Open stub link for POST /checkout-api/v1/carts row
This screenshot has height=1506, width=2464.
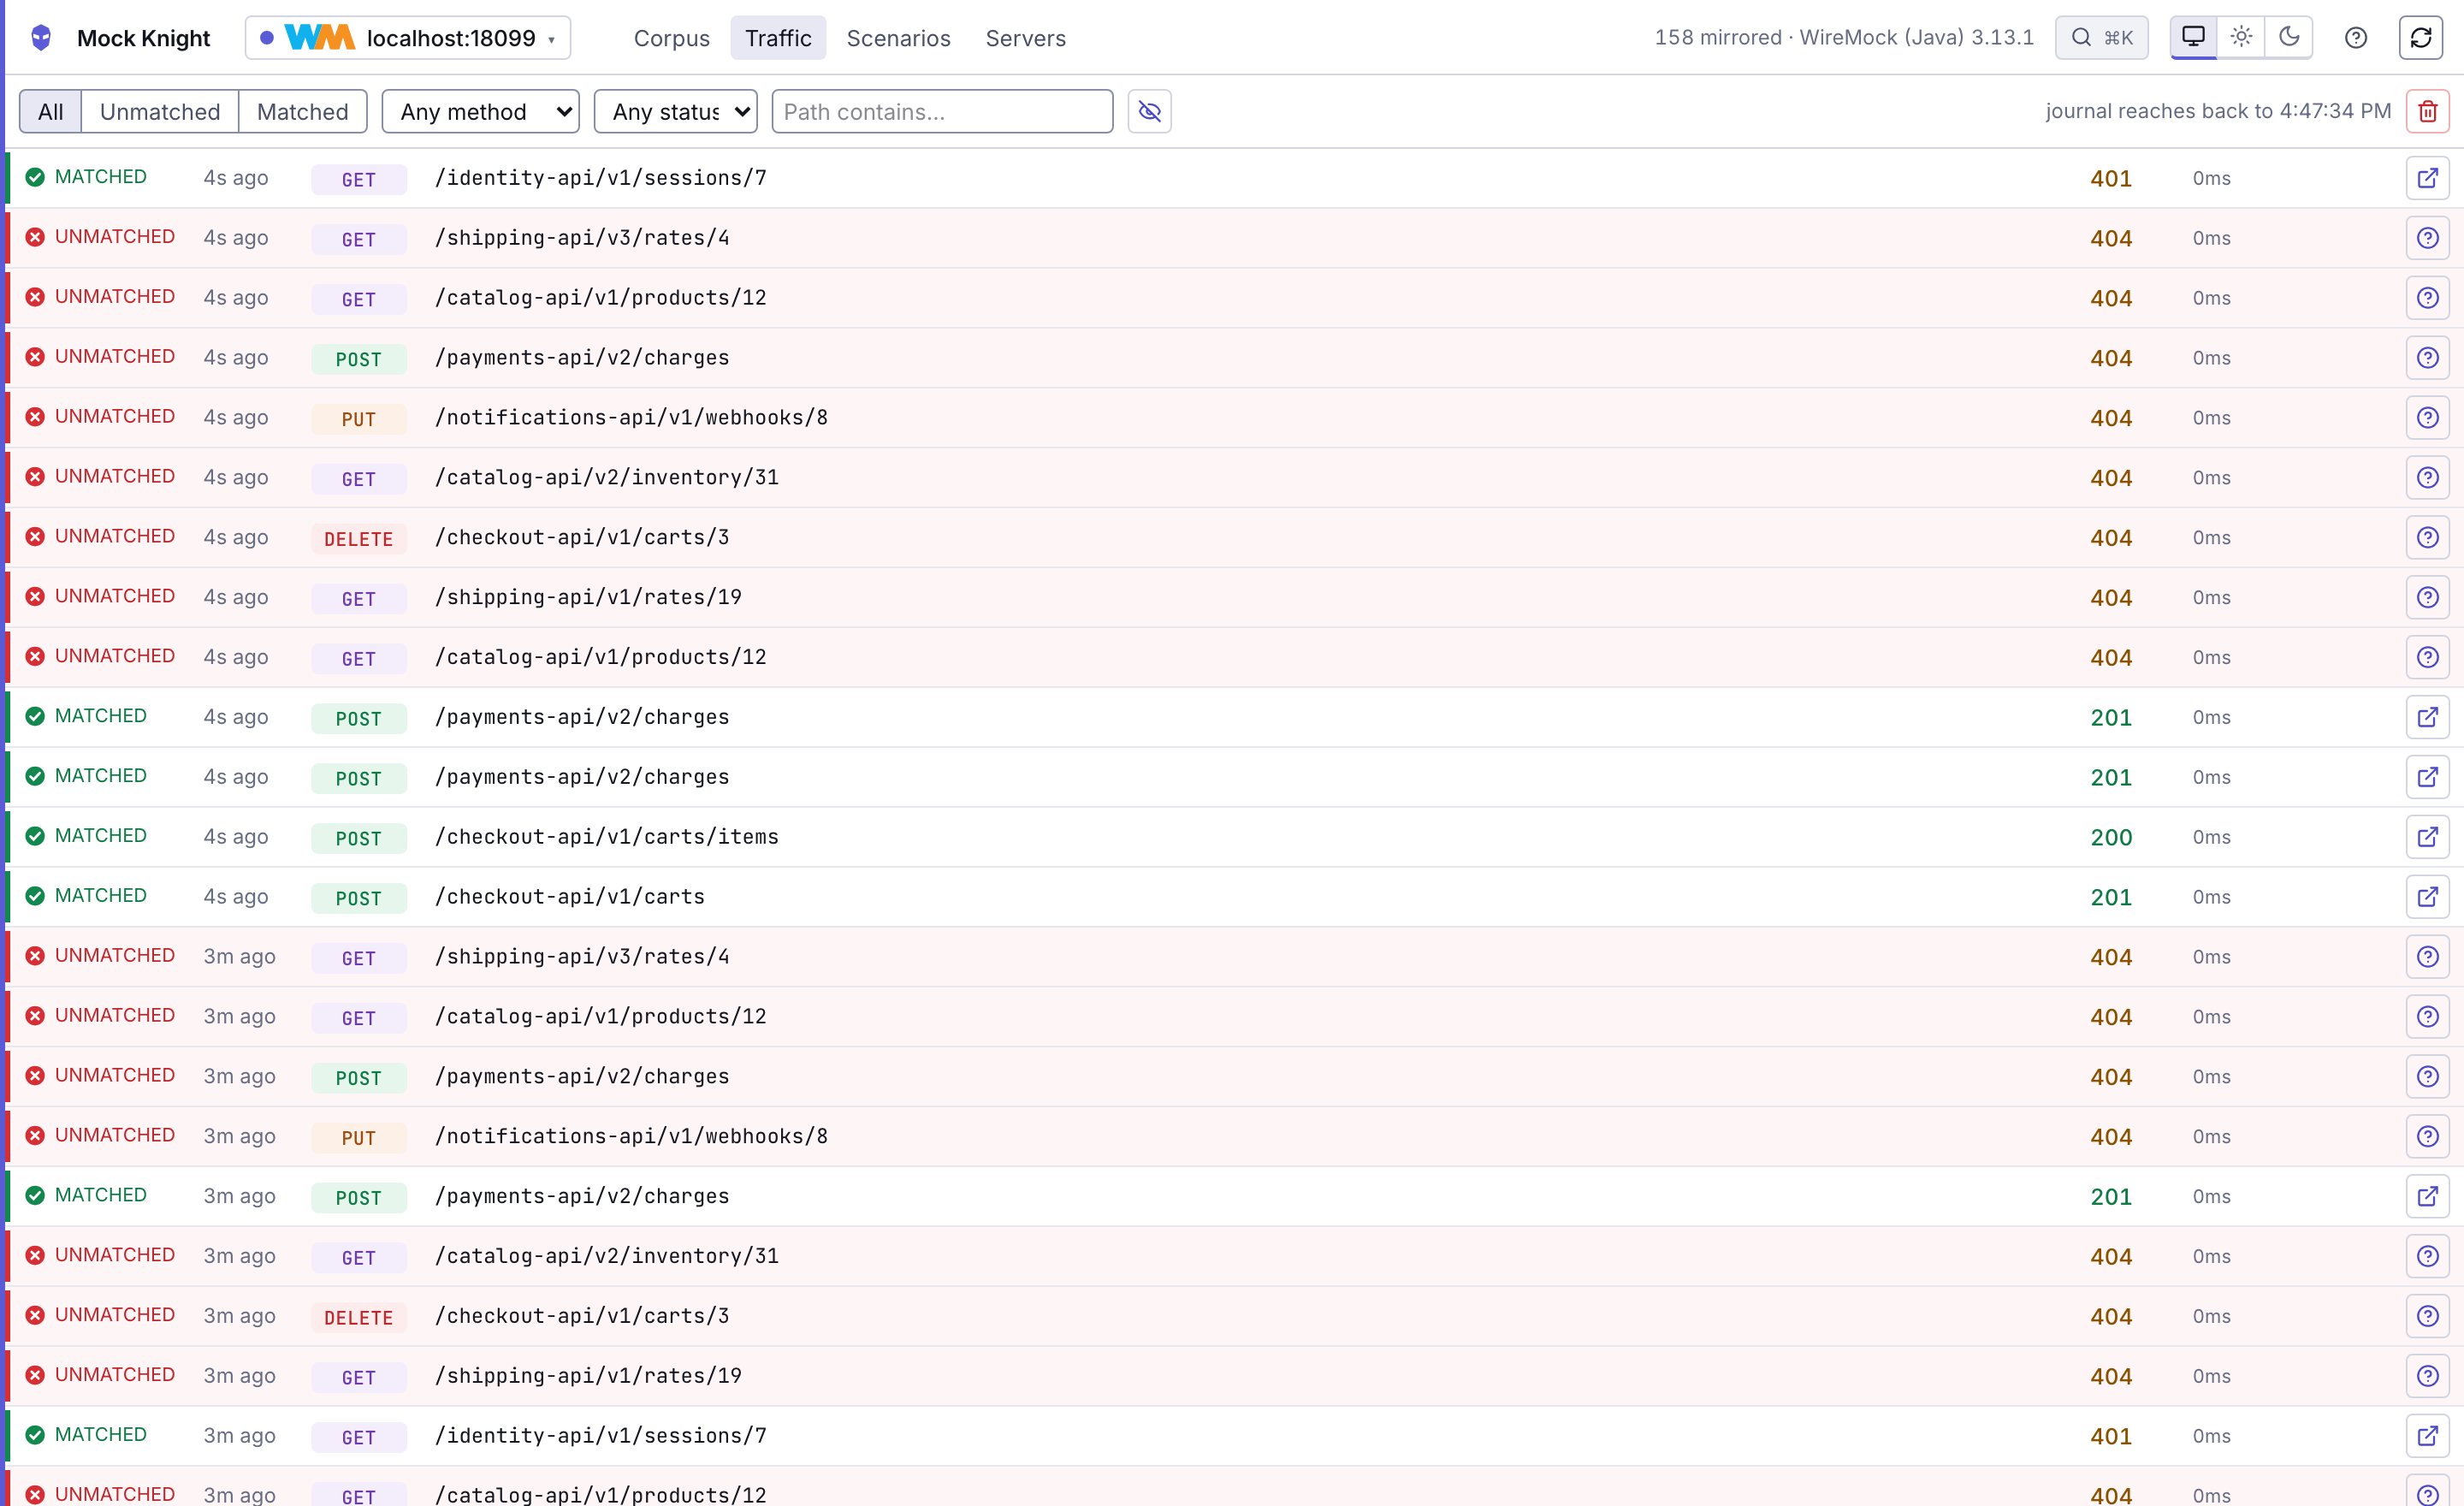2428,897
